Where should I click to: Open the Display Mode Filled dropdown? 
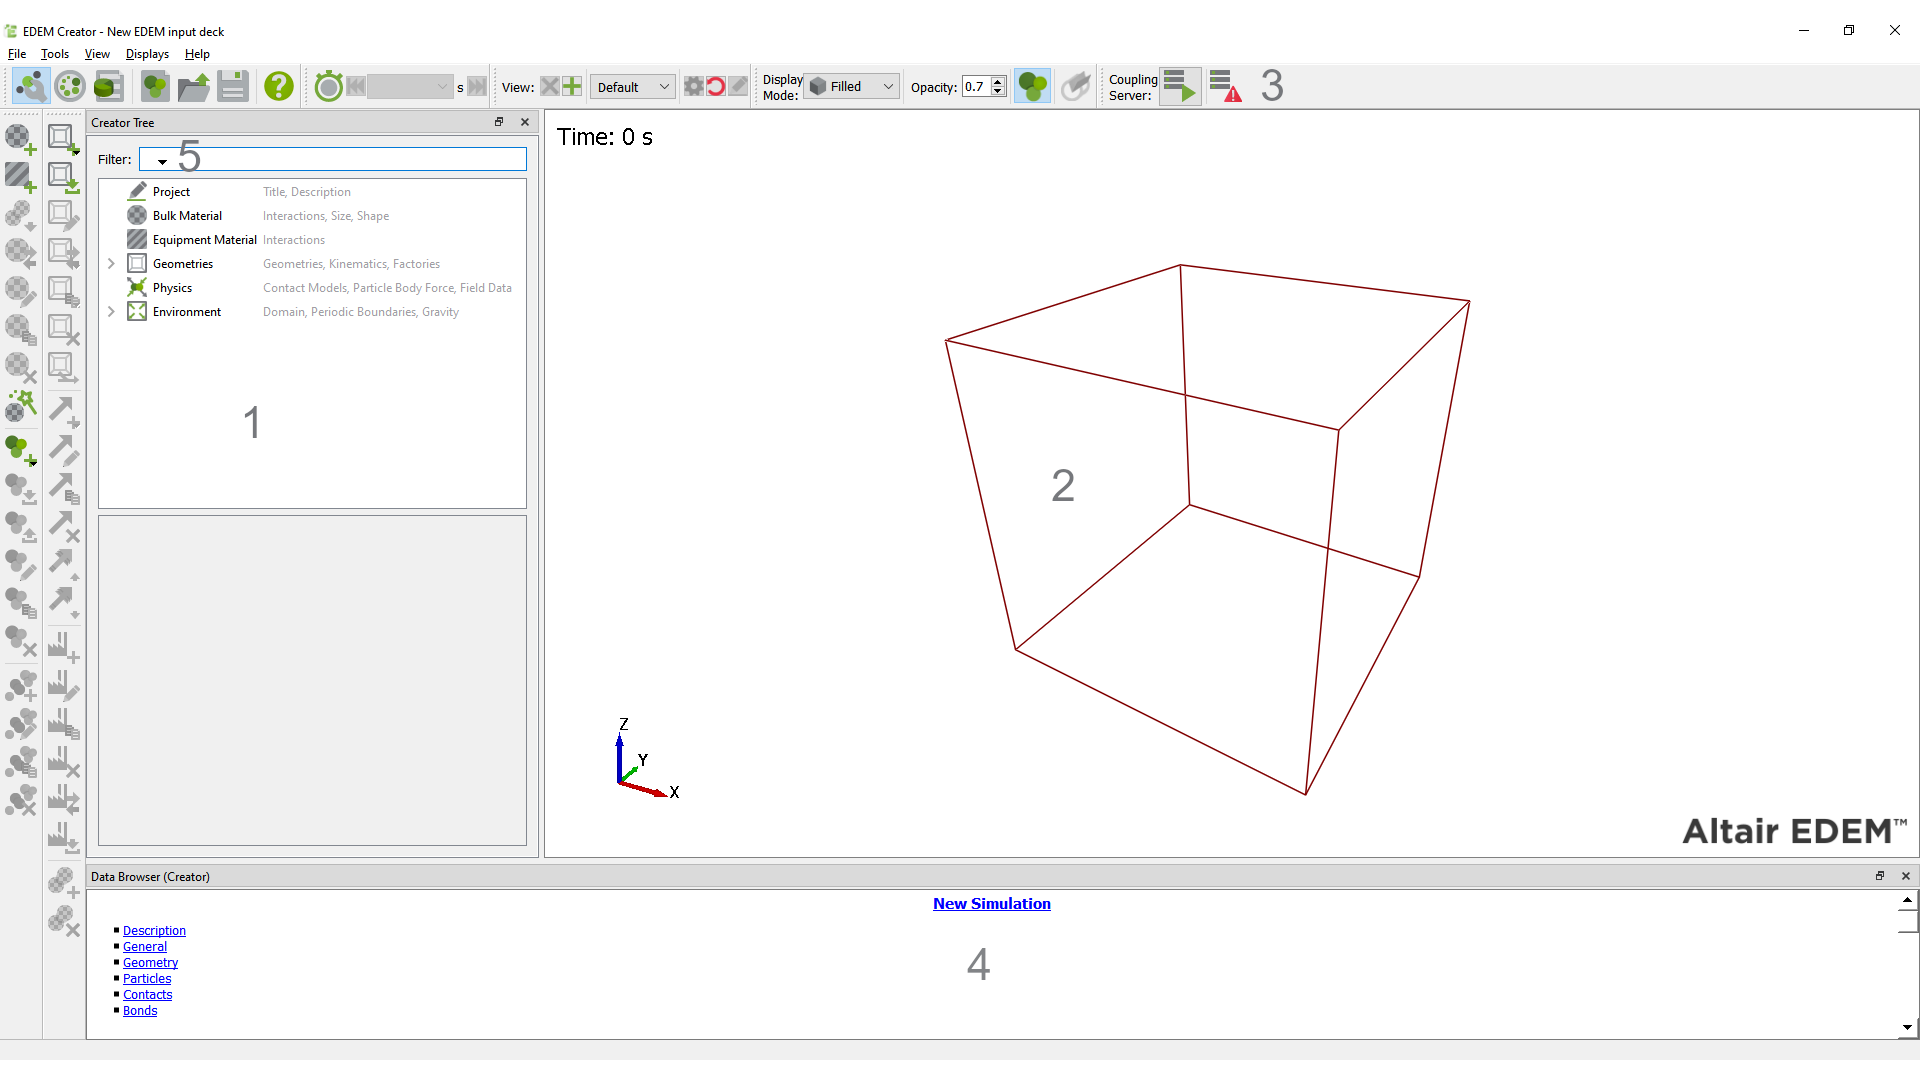coord(852,87)
